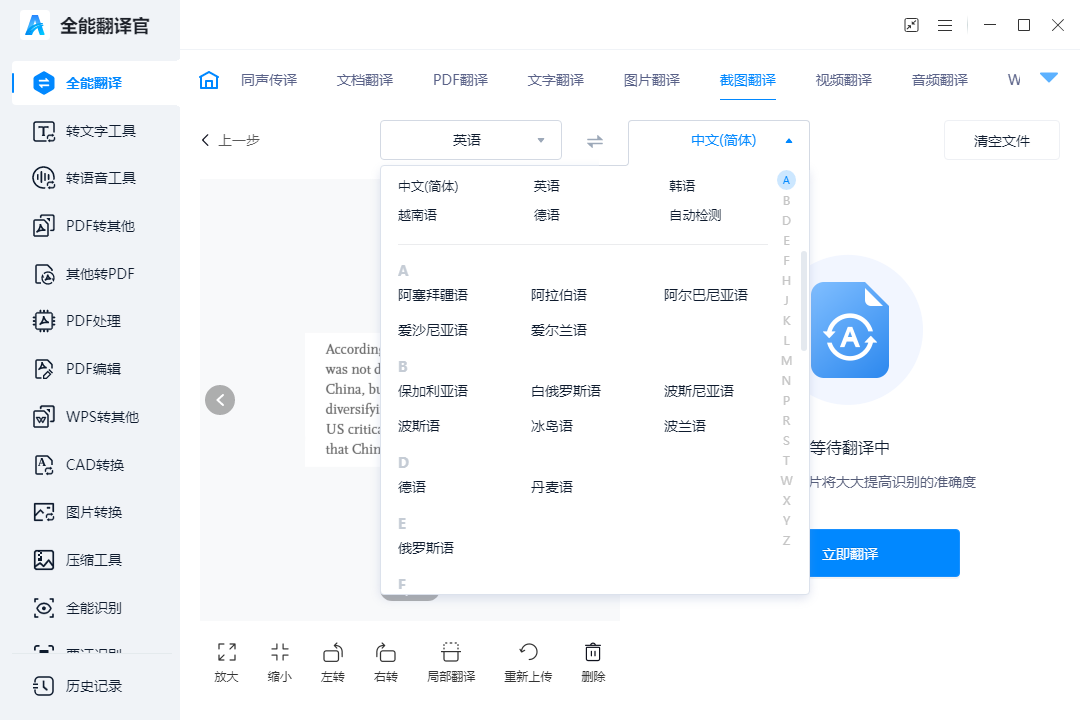The image size is (1080, 720).
Task: Open WPS转其他 sidebar tool
Action: 86,417
